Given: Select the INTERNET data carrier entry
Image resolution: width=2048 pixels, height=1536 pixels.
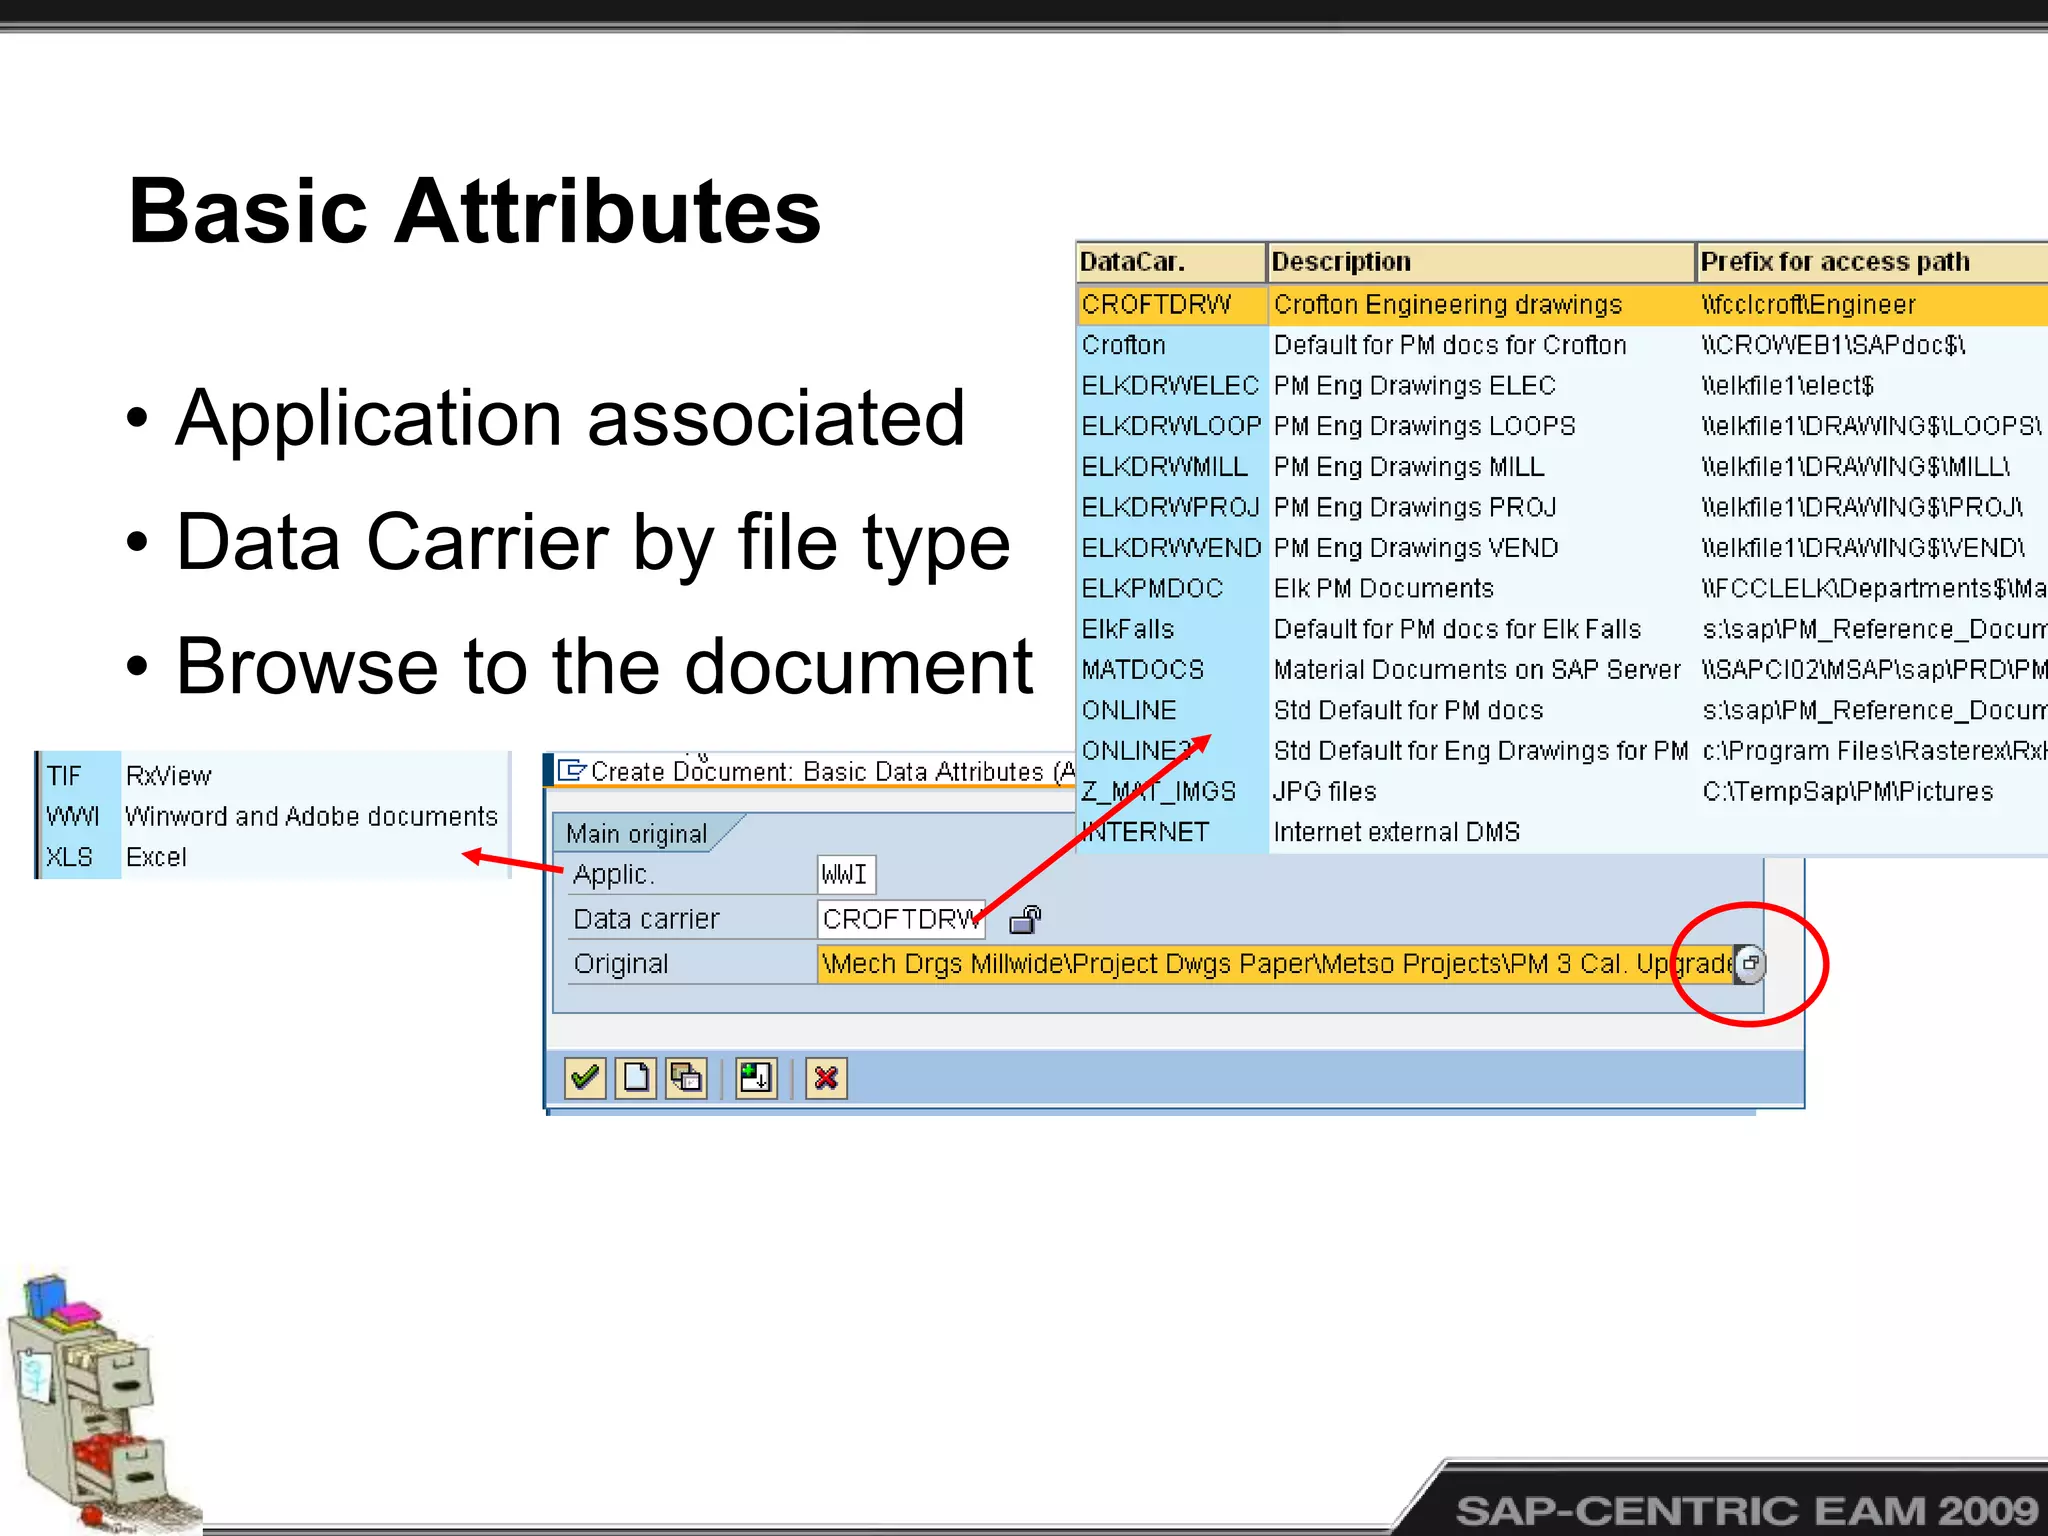Looking at the screenshot, I should tap(1172, 832).
